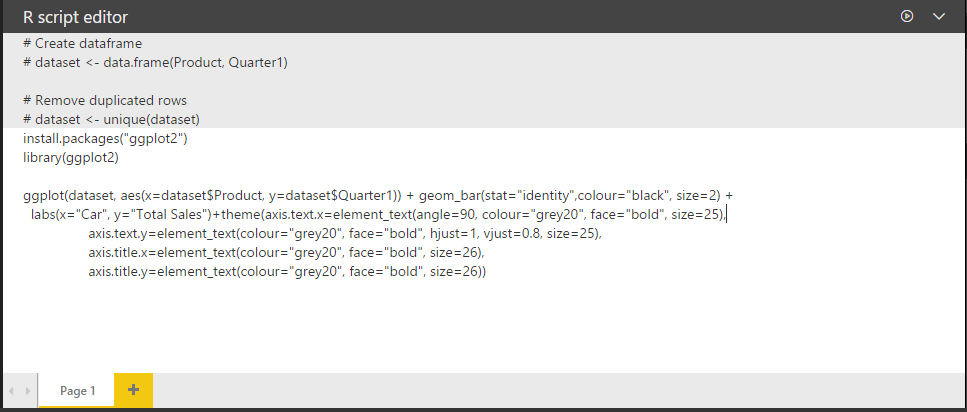Click the data.frame(Product, Quarter1) comment line

(155, 63)
